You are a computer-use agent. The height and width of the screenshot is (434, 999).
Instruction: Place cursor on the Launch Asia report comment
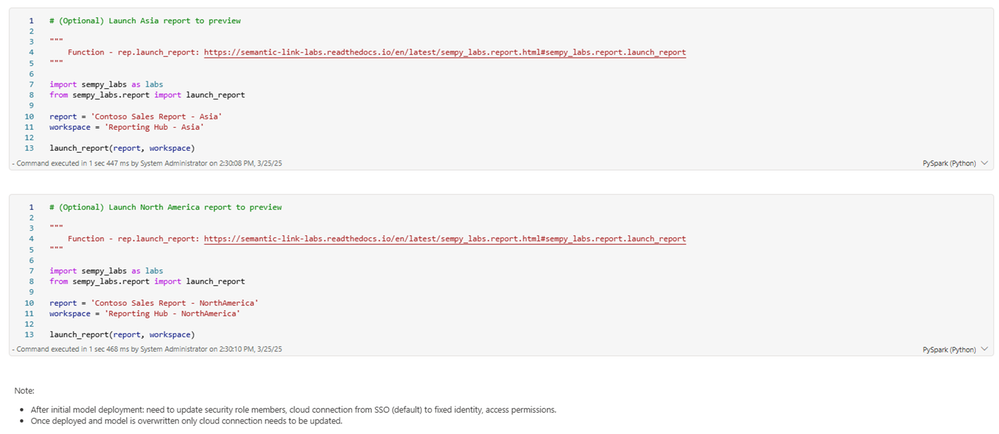pos(145,21)
